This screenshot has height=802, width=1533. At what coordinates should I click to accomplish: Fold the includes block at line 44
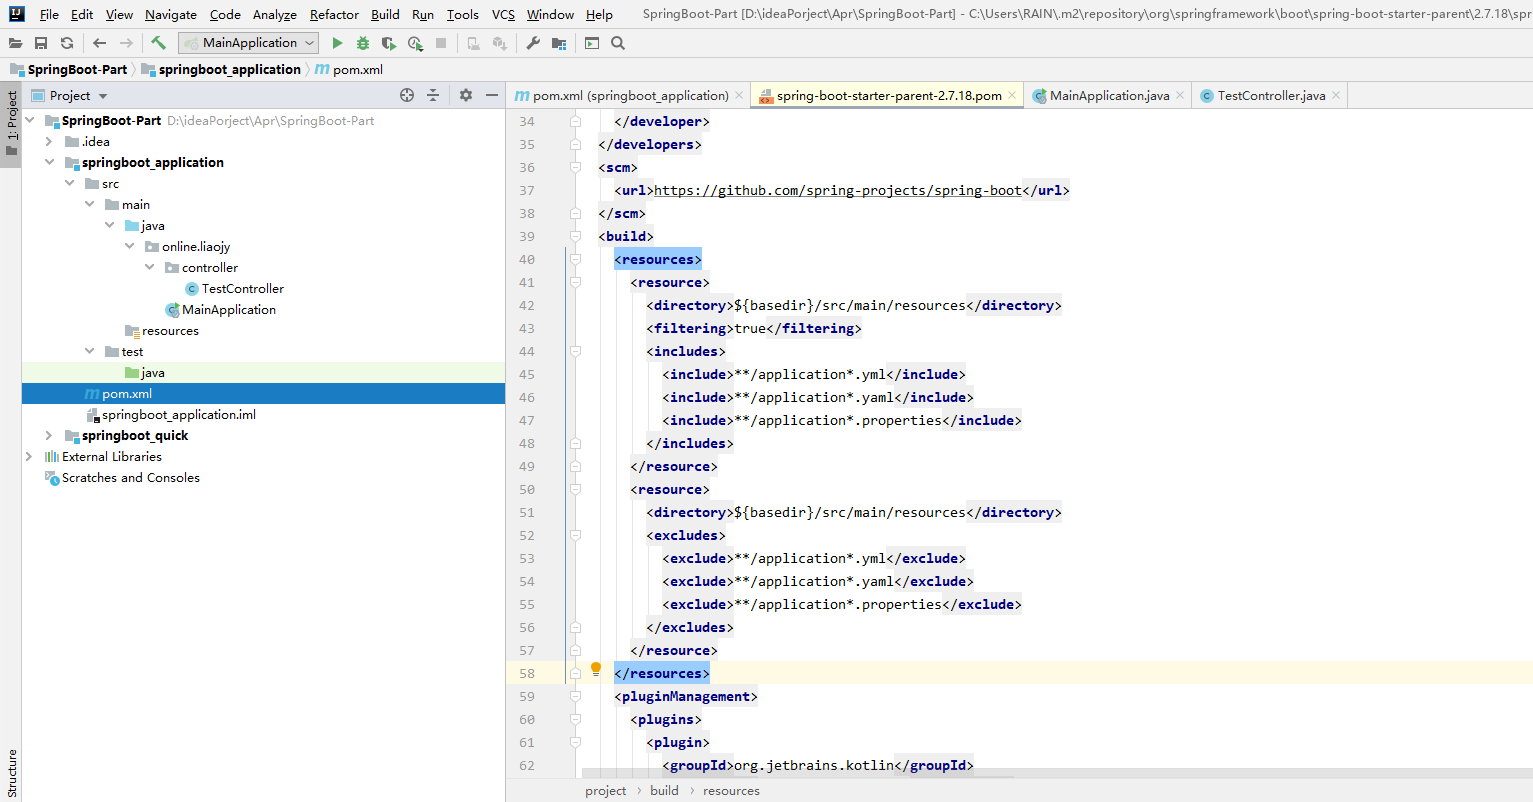575,351
